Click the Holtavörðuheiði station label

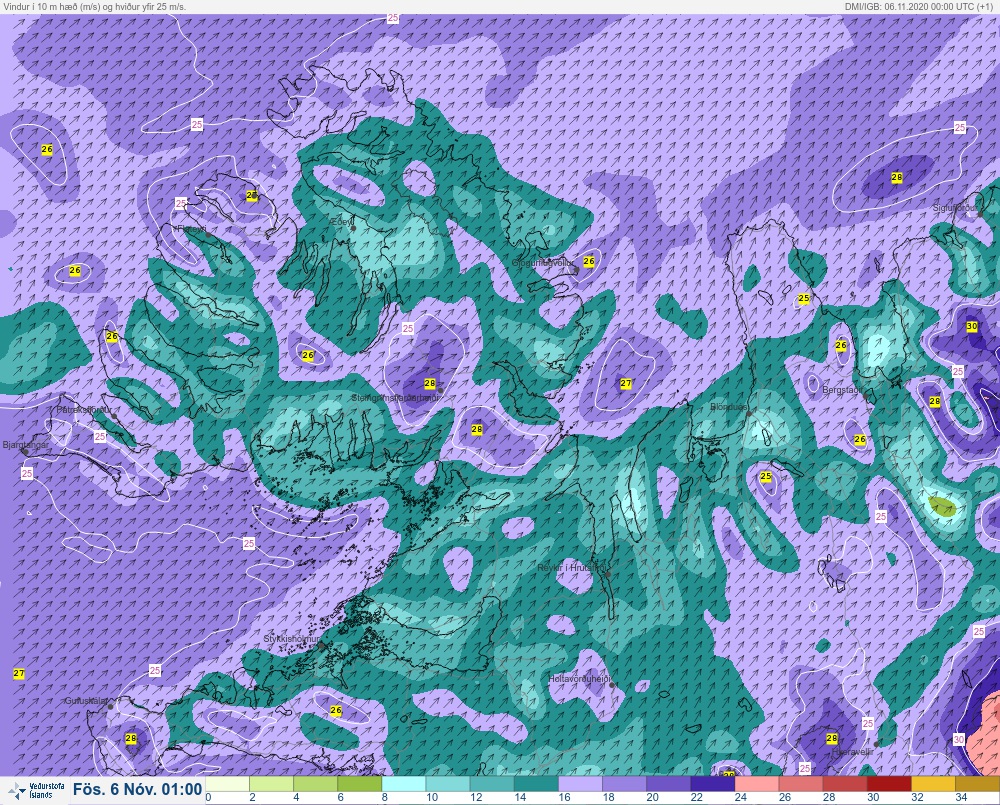(580, 679)
